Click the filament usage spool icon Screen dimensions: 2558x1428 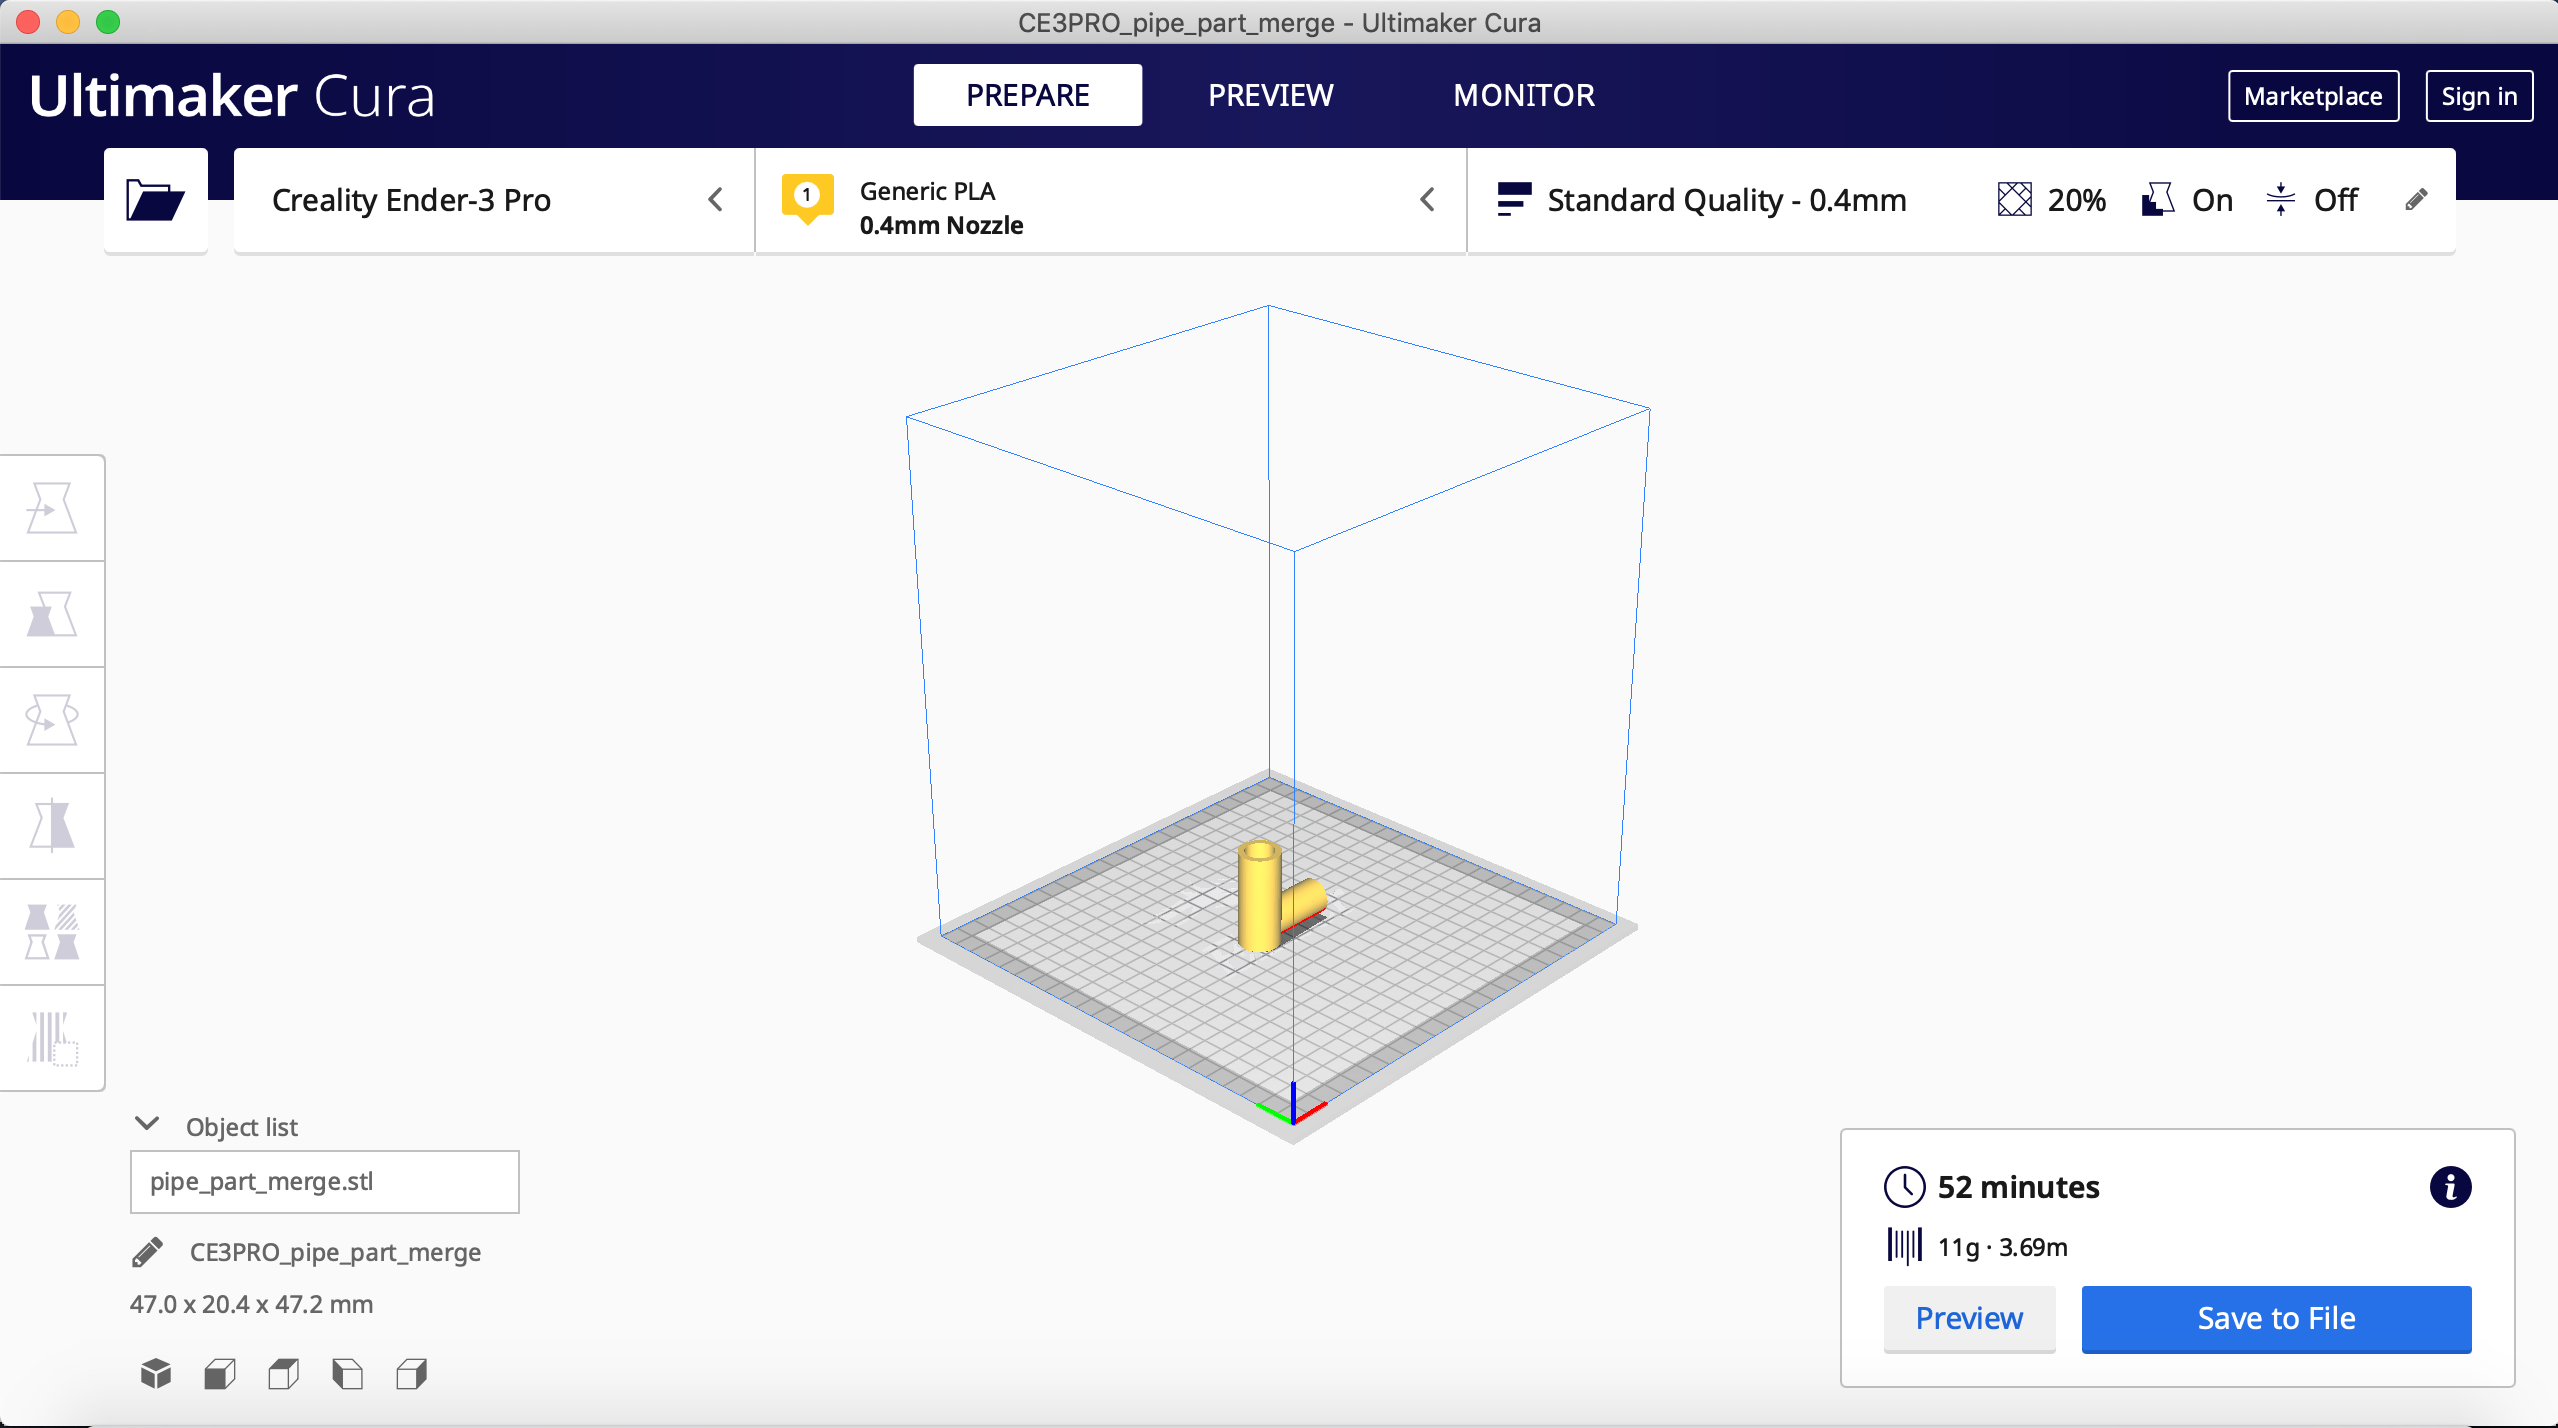click(x=1904, y=1247)
